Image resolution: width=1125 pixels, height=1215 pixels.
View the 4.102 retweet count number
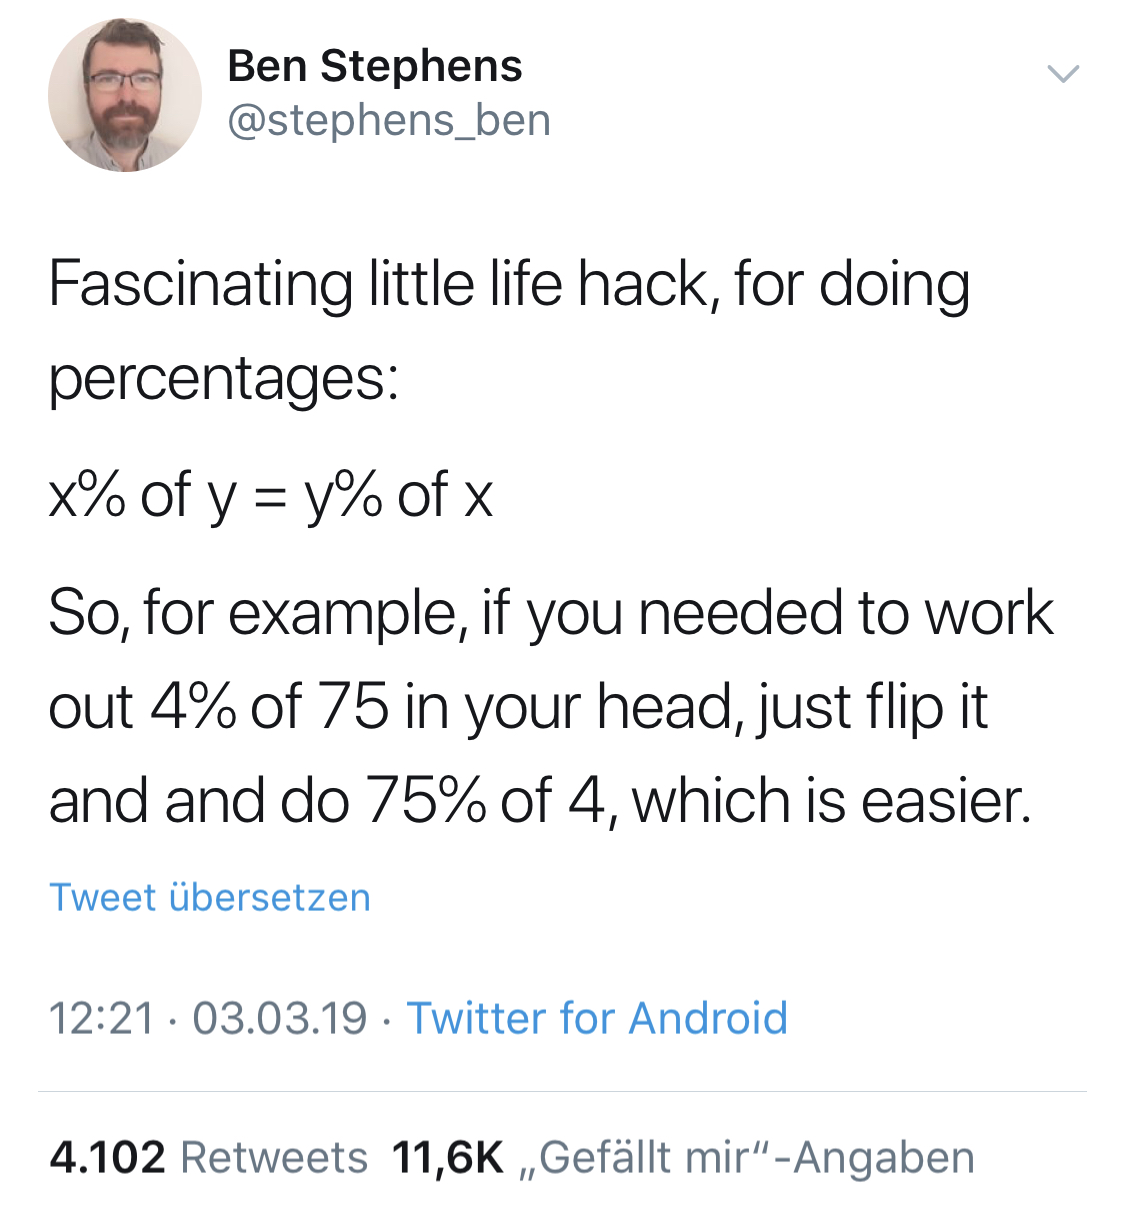107,1157
